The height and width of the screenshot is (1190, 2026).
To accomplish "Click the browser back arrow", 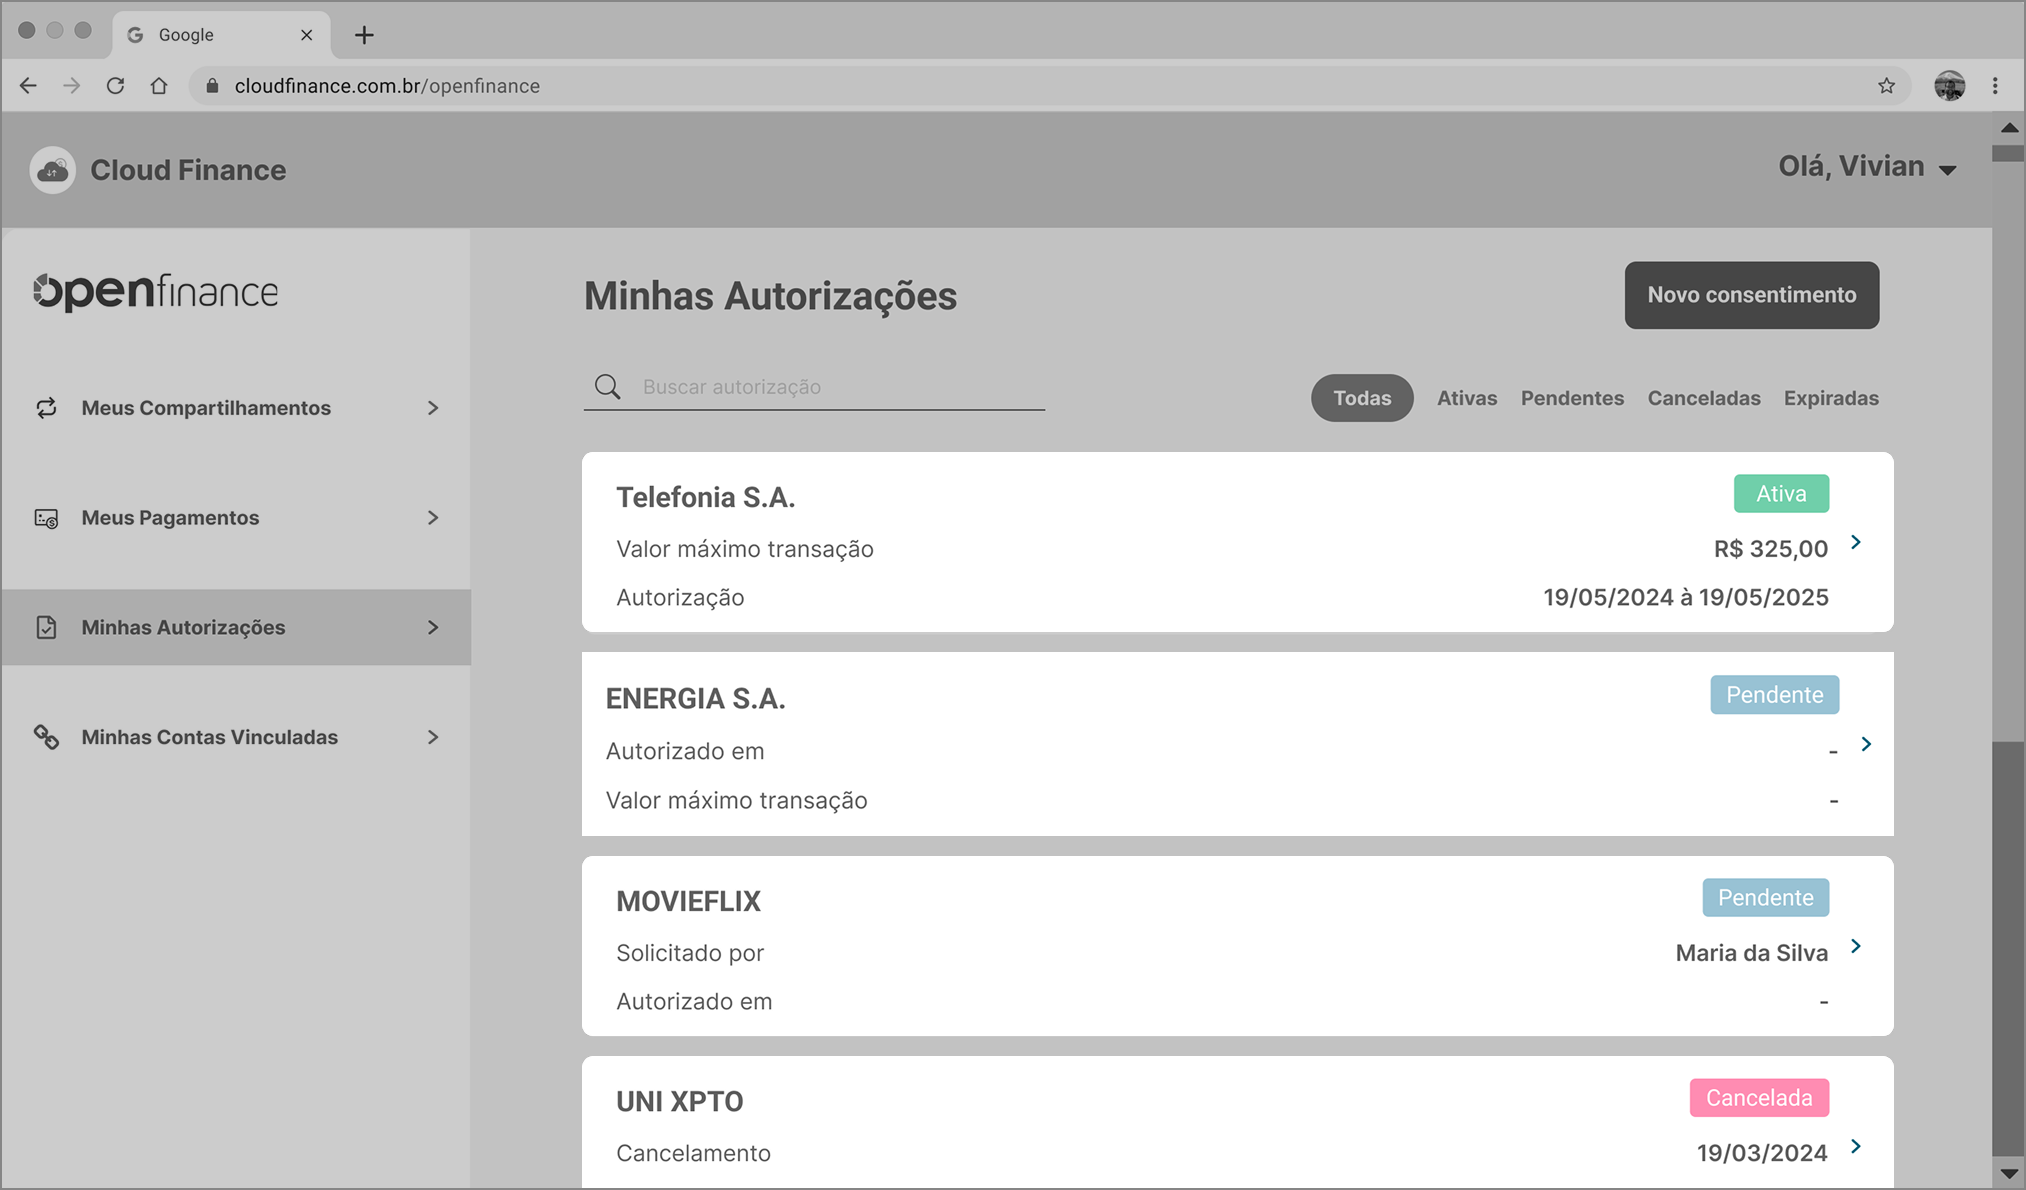I will tap(28, 86).
